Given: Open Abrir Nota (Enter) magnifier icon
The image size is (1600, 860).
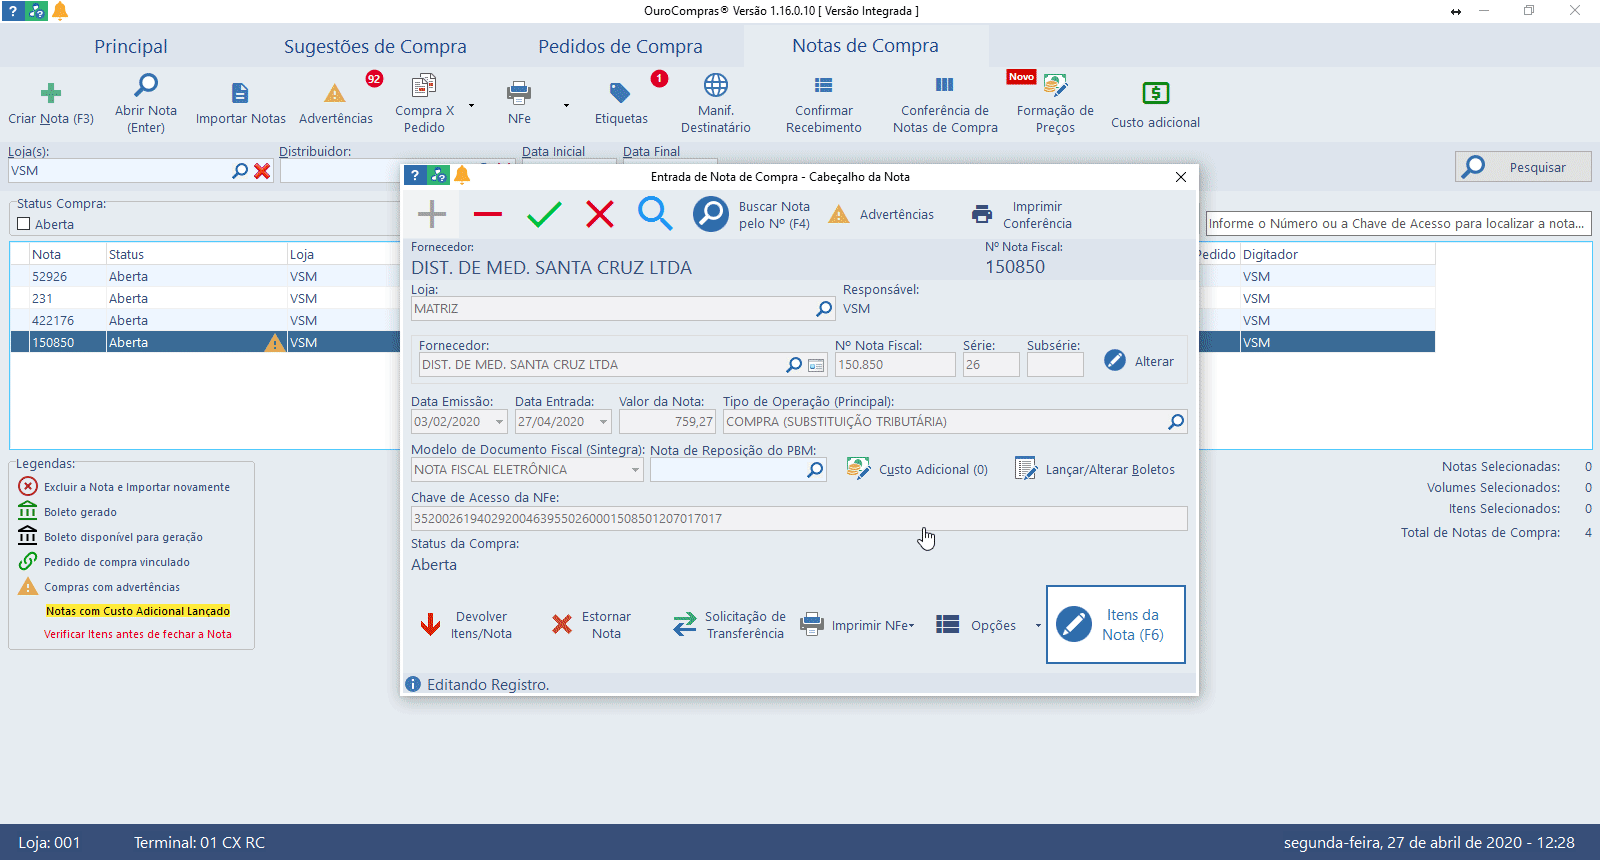Looking at the screenshot, I should [x=146, y=85].
